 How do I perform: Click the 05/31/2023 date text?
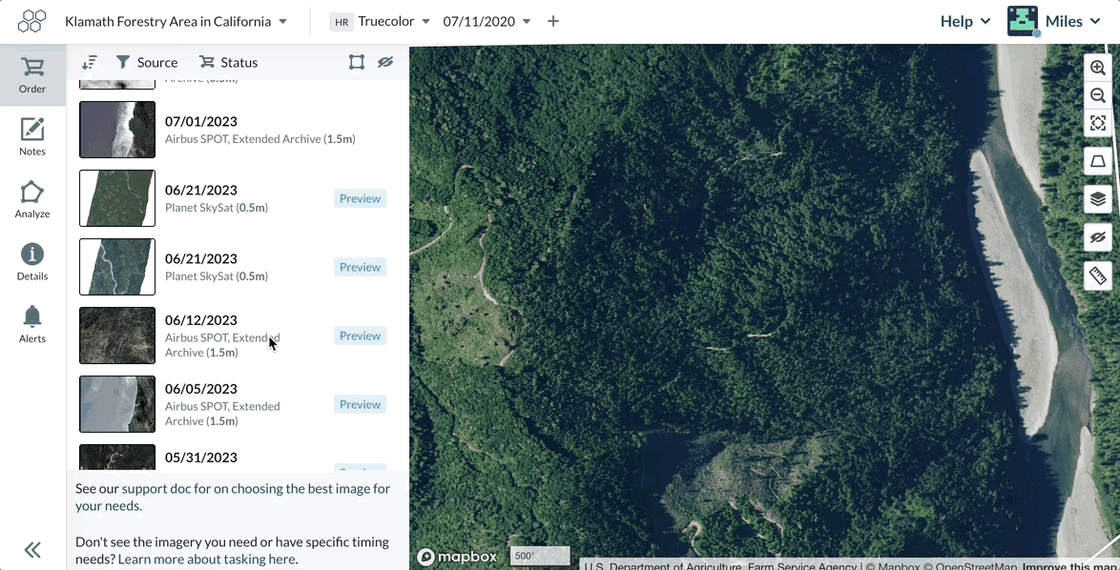[201, 457]
